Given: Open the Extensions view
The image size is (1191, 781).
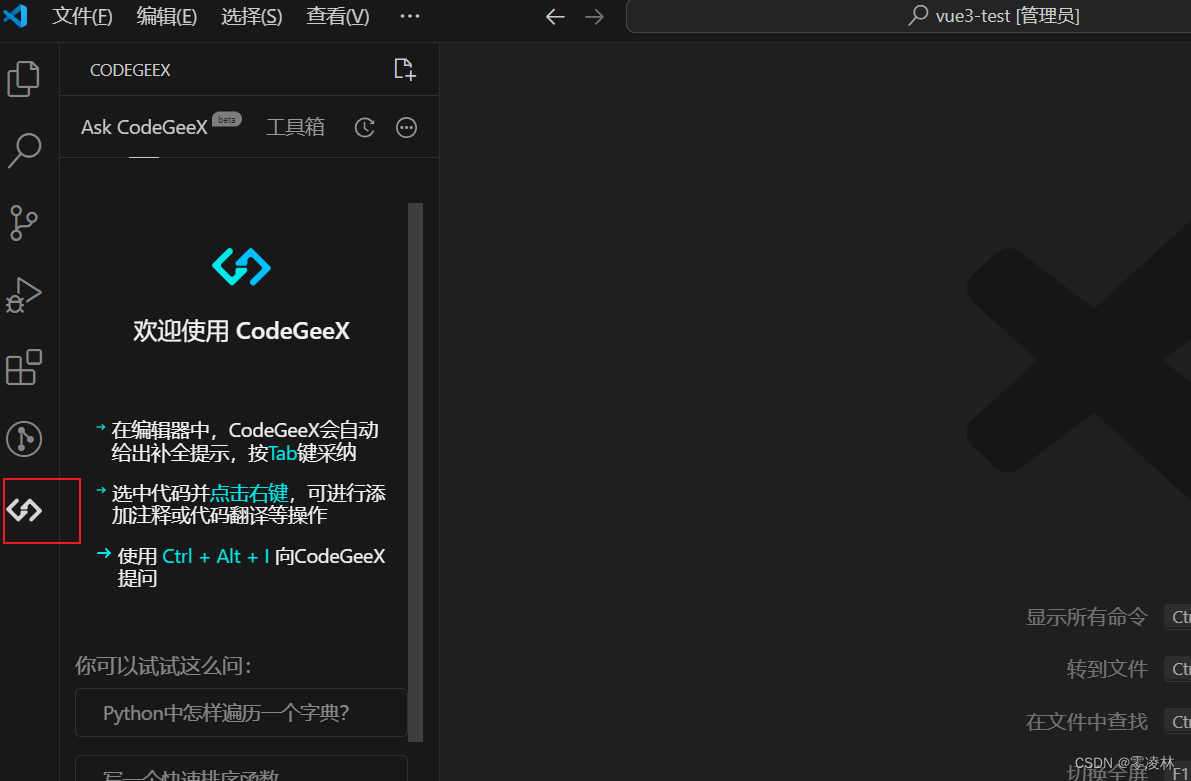Looking at the screenshot, I should click(24, 367).
